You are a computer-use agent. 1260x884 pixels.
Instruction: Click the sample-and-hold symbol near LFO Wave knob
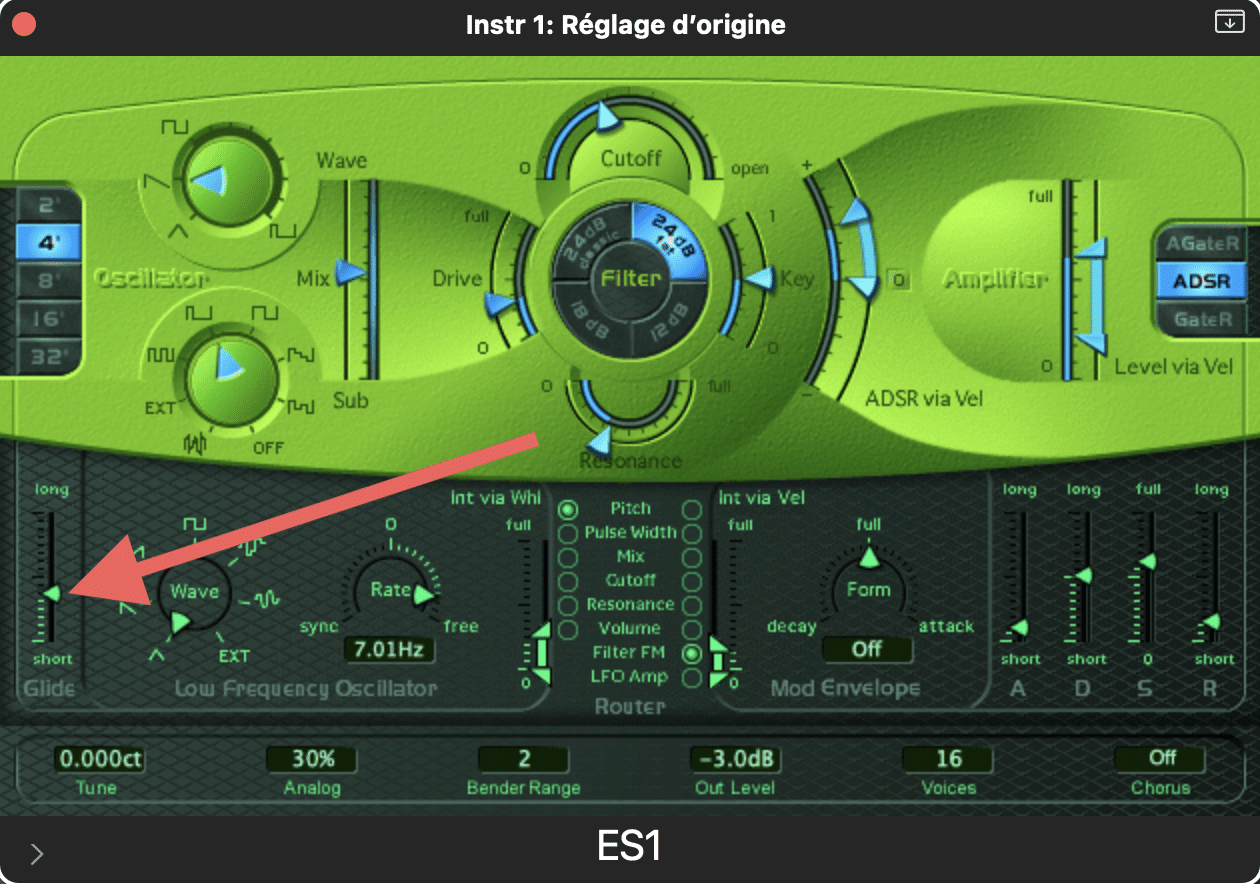tap(250, 545)
